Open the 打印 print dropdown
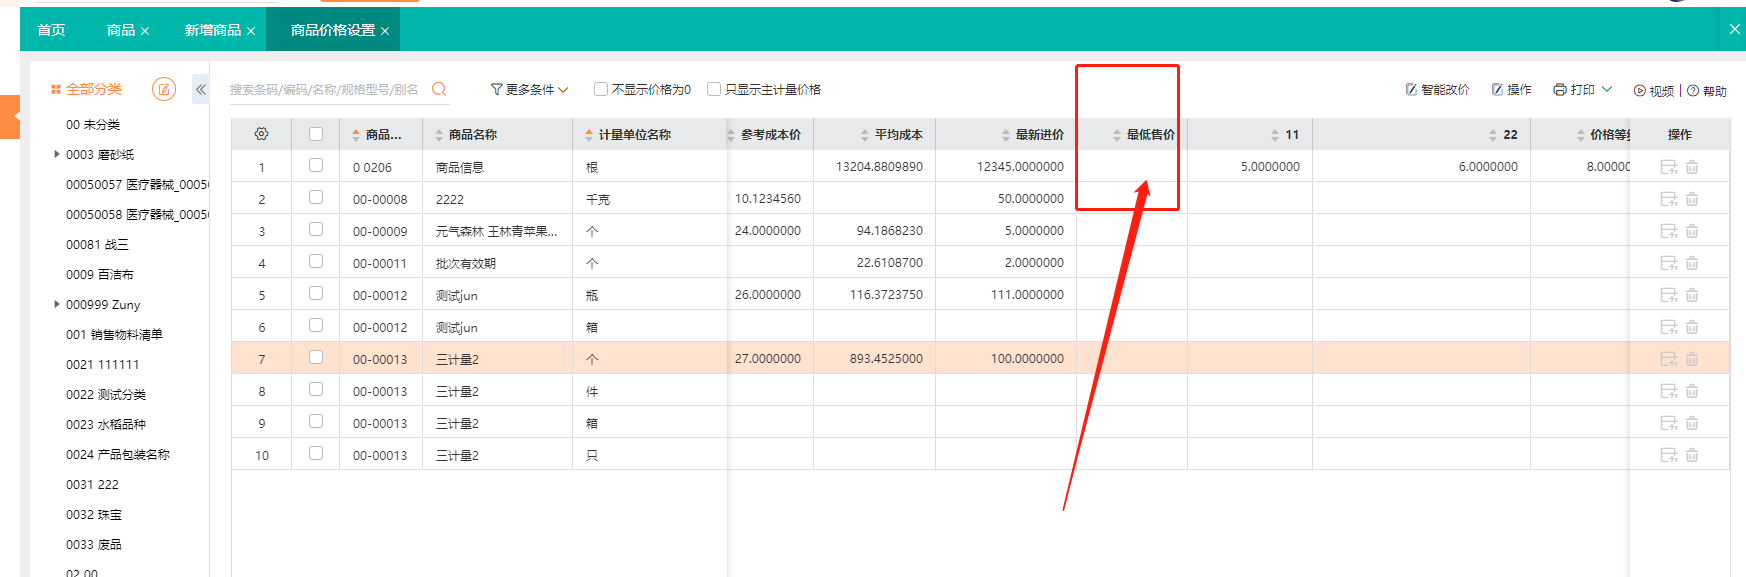This screenshot has width=1746, height=577. [x=1582, y=90]
